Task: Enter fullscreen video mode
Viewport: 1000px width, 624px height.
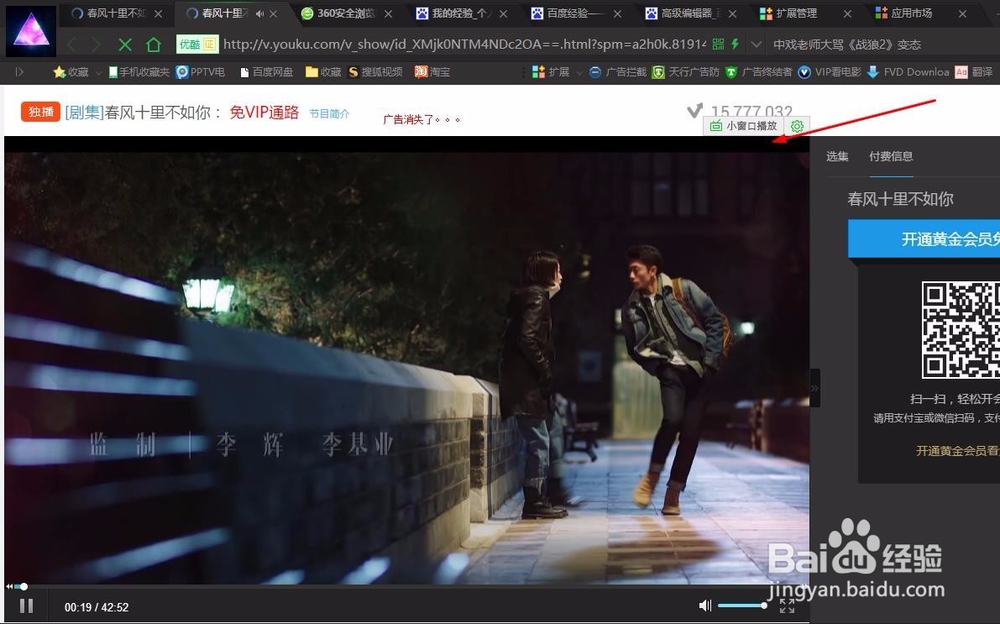Action: [787, 607]
